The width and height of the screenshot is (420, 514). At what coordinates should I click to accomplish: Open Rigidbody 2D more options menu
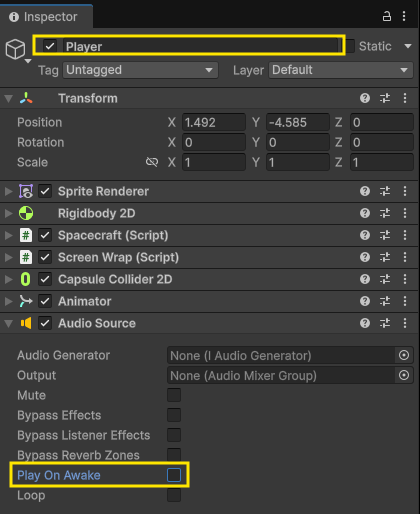pyautogui.click(x=405, y=213)
